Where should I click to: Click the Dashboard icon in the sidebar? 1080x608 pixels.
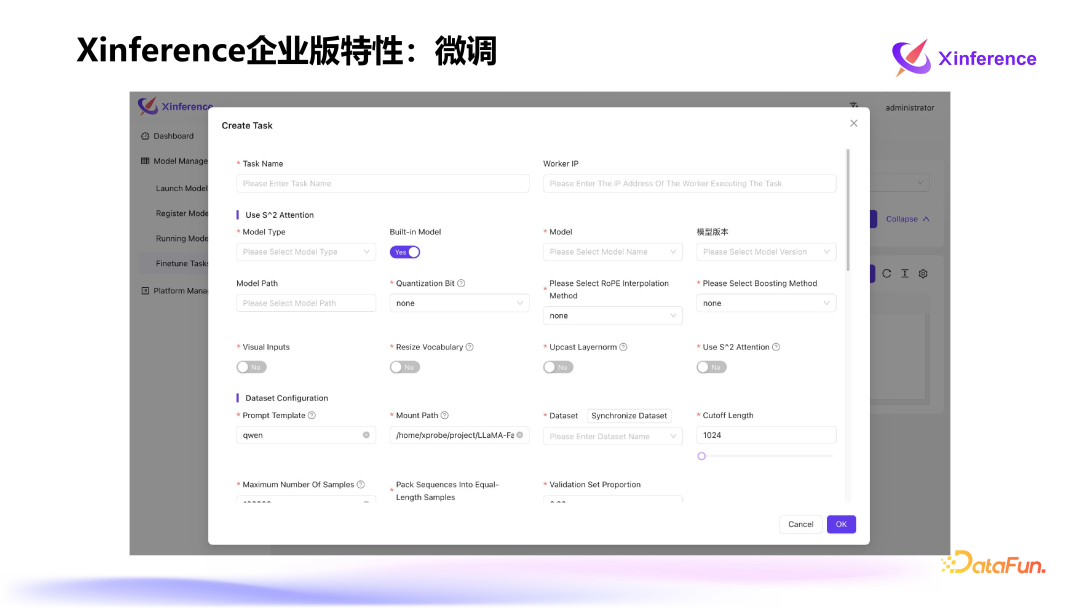144,136
